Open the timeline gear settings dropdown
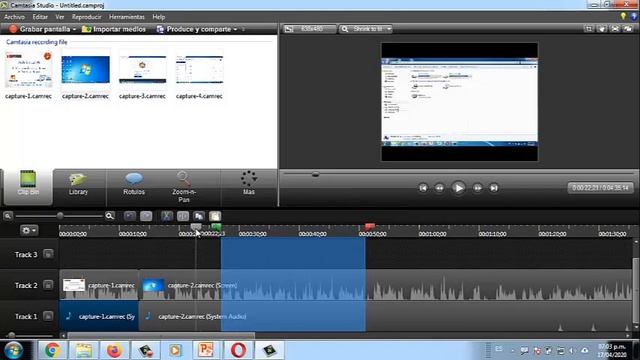 [29, 231]
